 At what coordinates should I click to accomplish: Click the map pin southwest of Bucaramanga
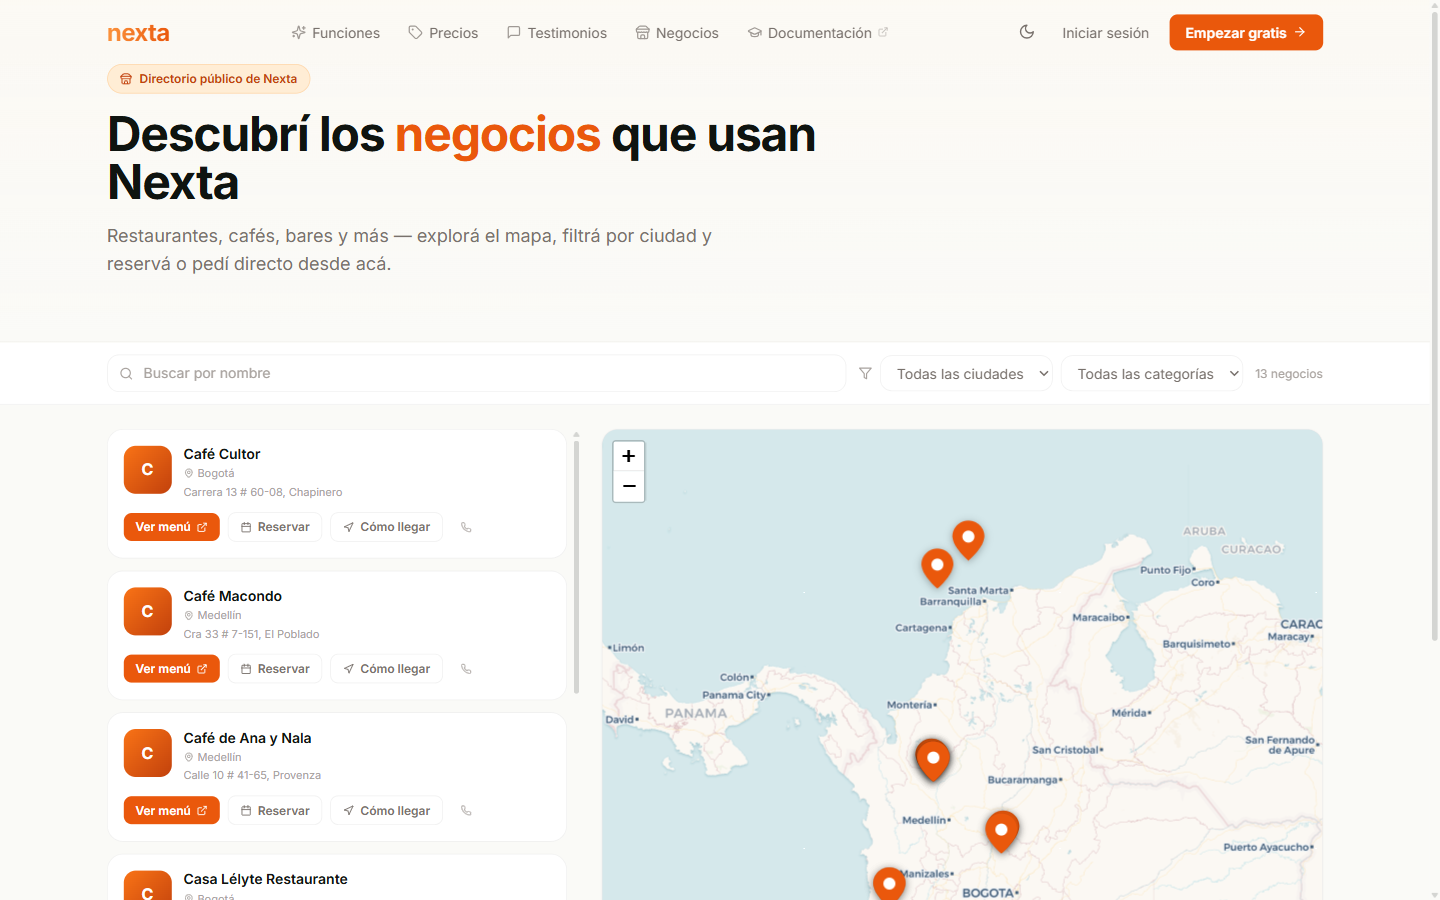1001,831
